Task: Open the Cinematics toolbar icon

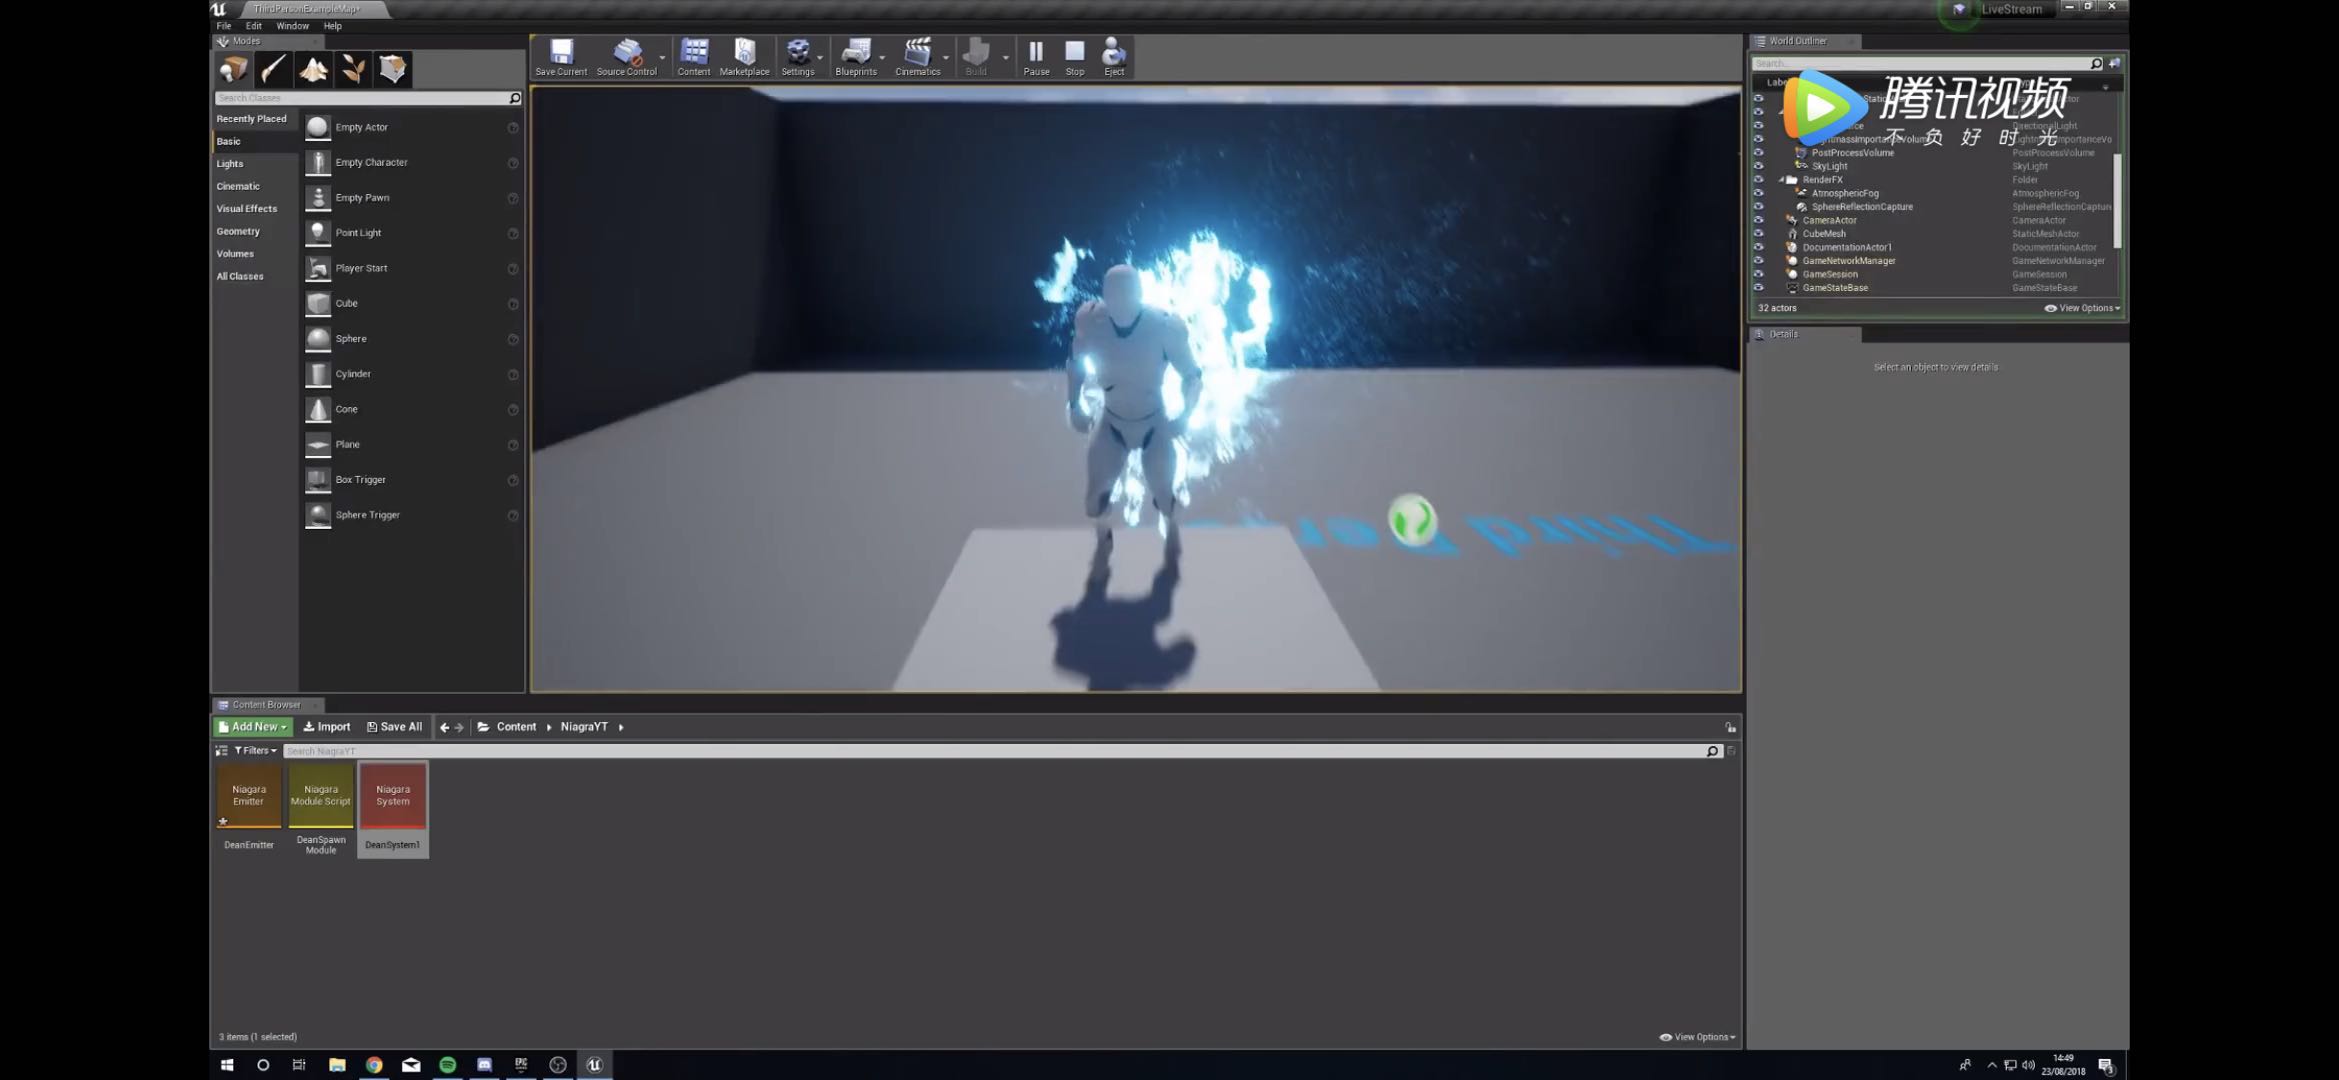Action: 917,52
